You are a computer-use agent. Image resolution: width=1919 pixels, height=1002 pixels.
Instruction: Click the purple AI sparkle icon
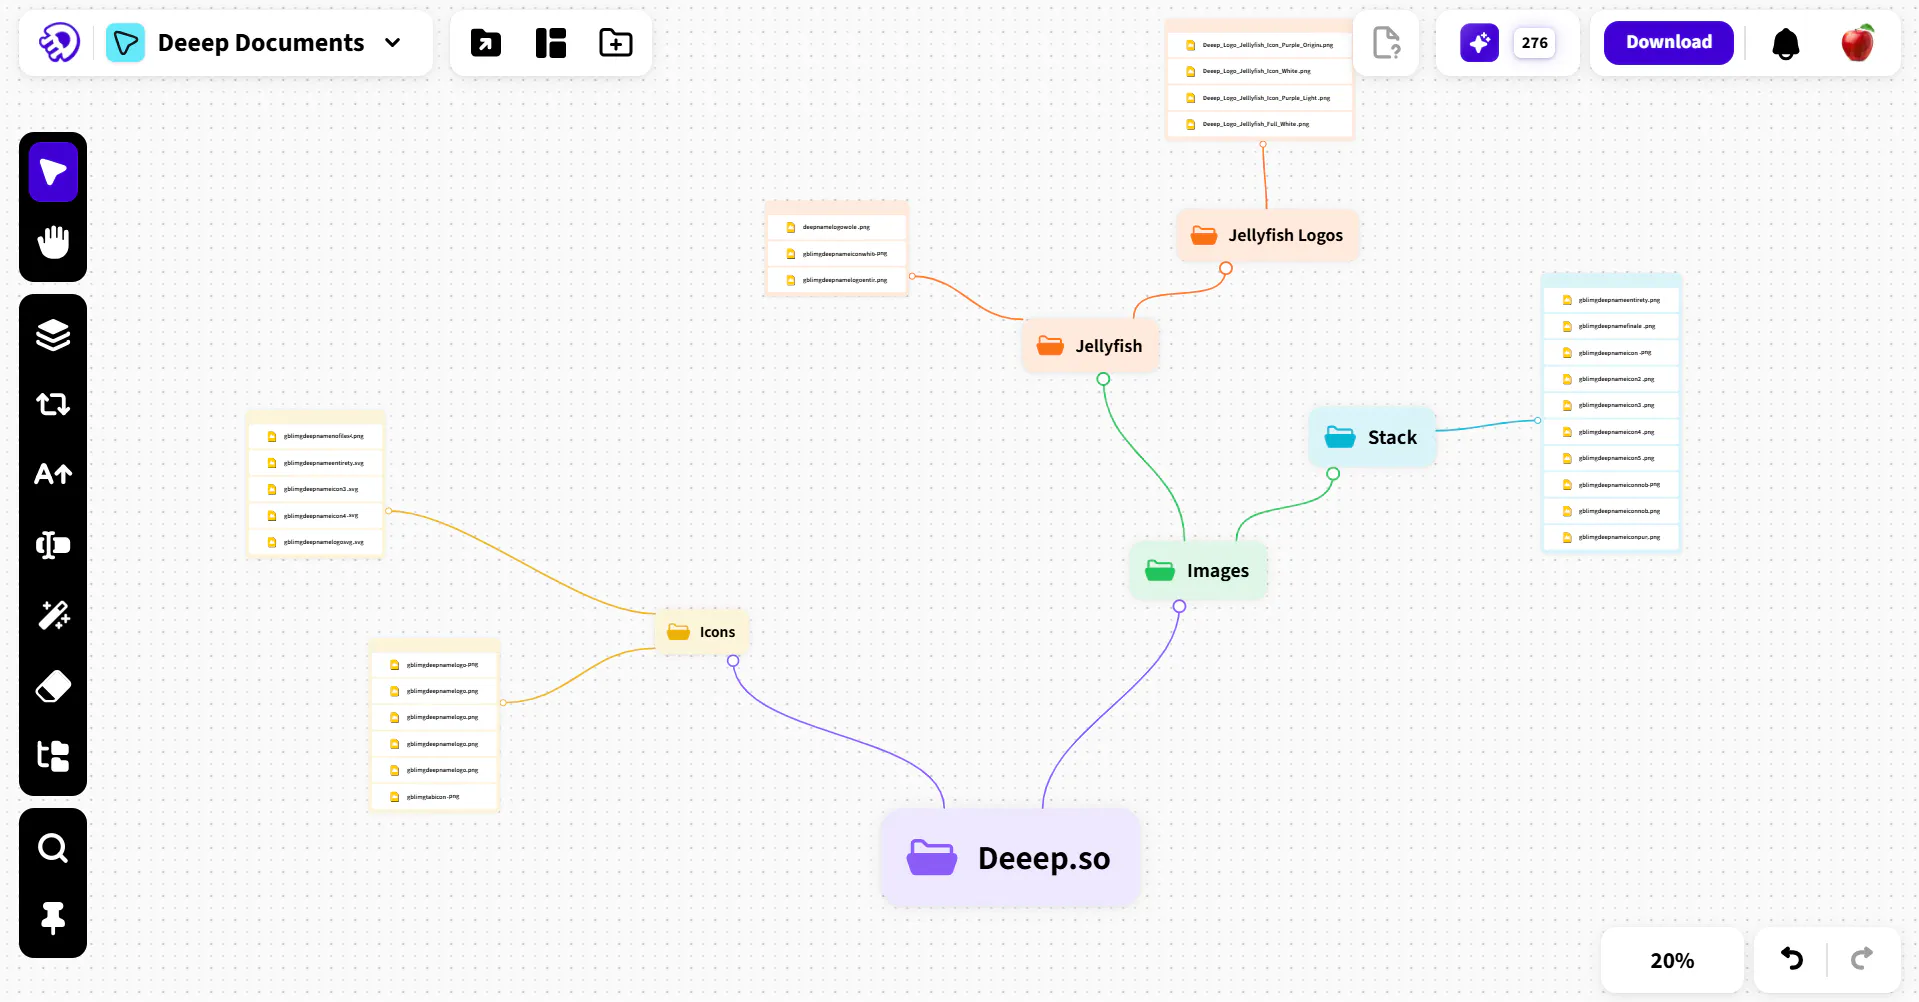(x=1479, y=43)
